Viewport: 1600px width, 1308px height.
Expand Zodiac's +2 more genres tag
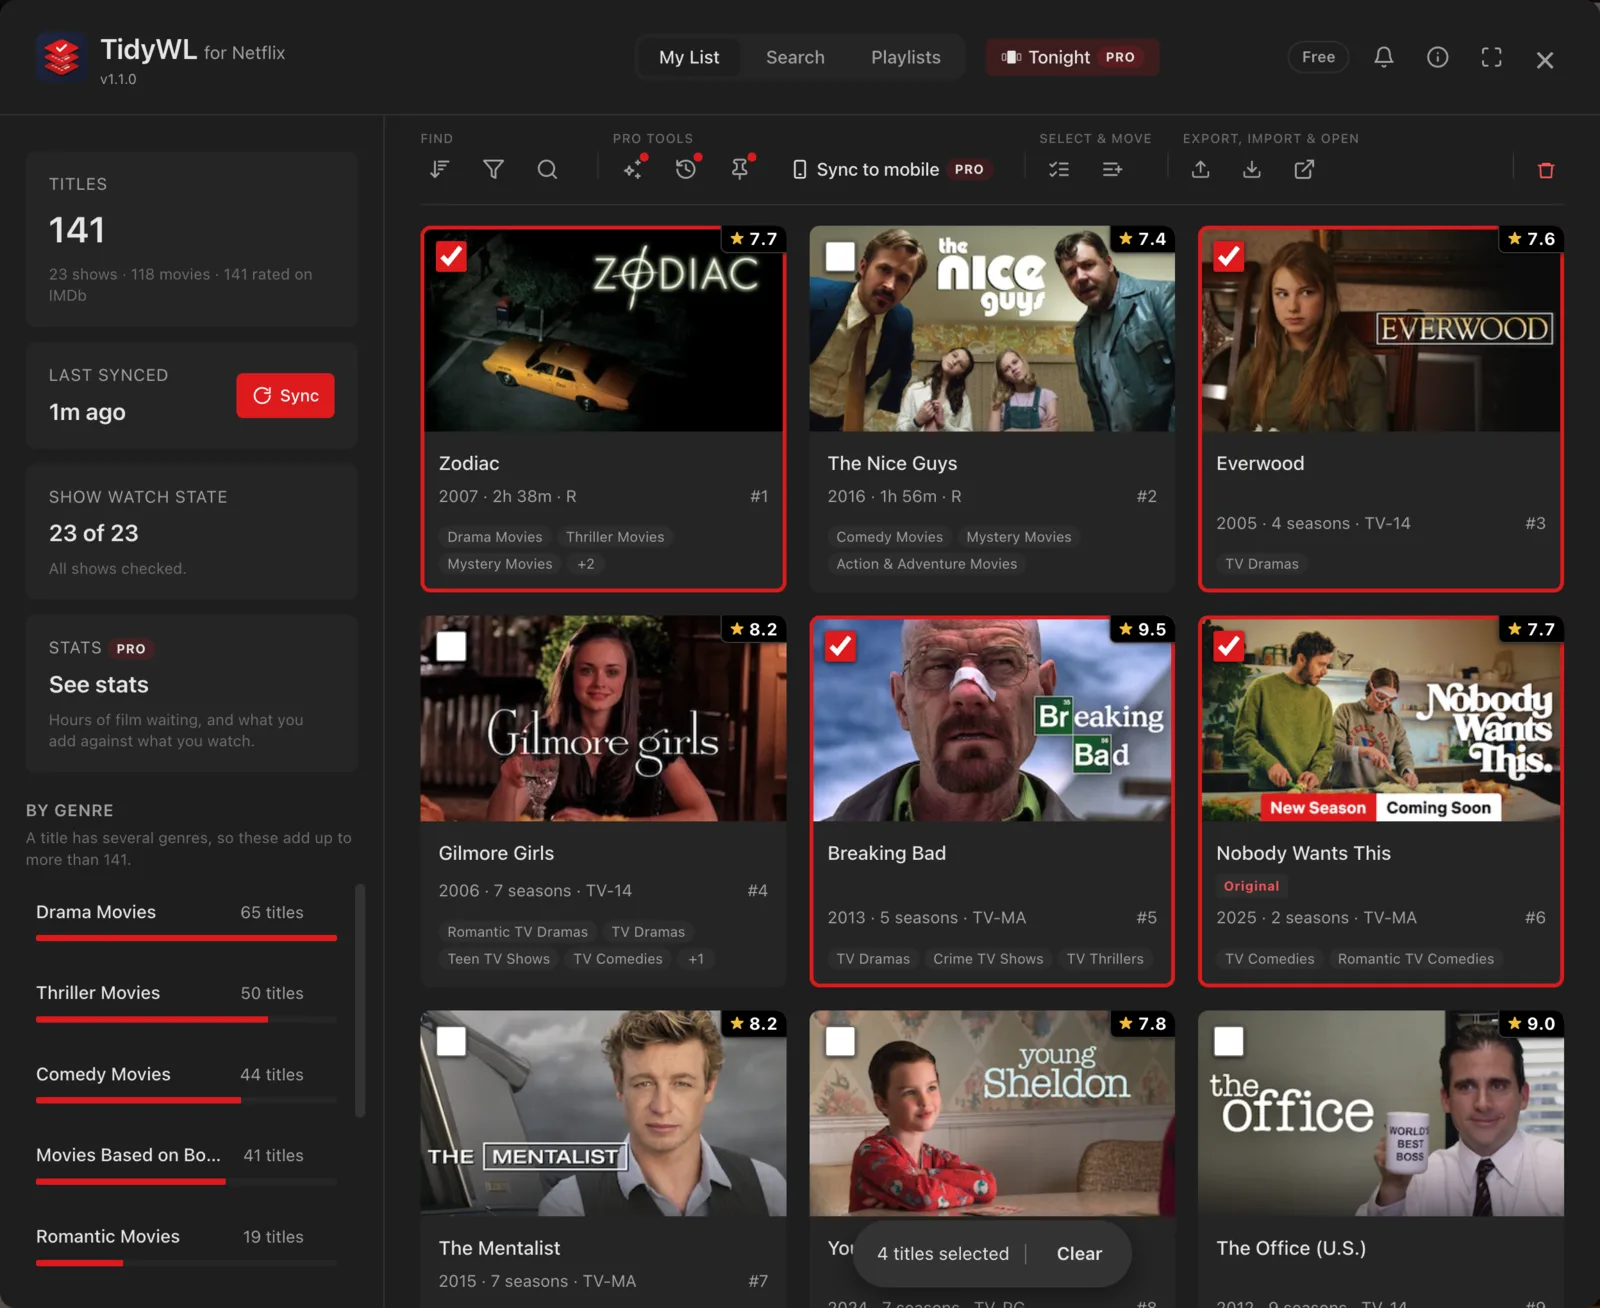[586, 564]
